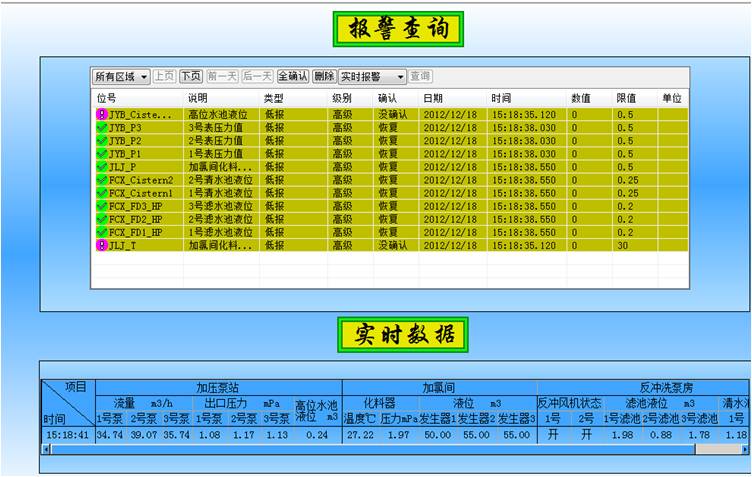Screen dimensions: 752x477
Task: Click the green checkmark icon beside JLJ_P
Action: click(x=101, y=167)
